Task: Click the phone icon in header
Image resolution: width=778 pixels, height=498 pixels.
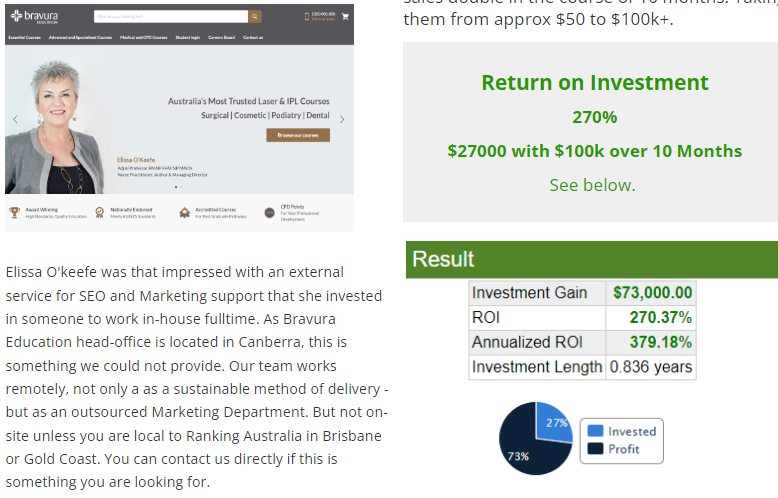Action: click(x=306, y=16)
